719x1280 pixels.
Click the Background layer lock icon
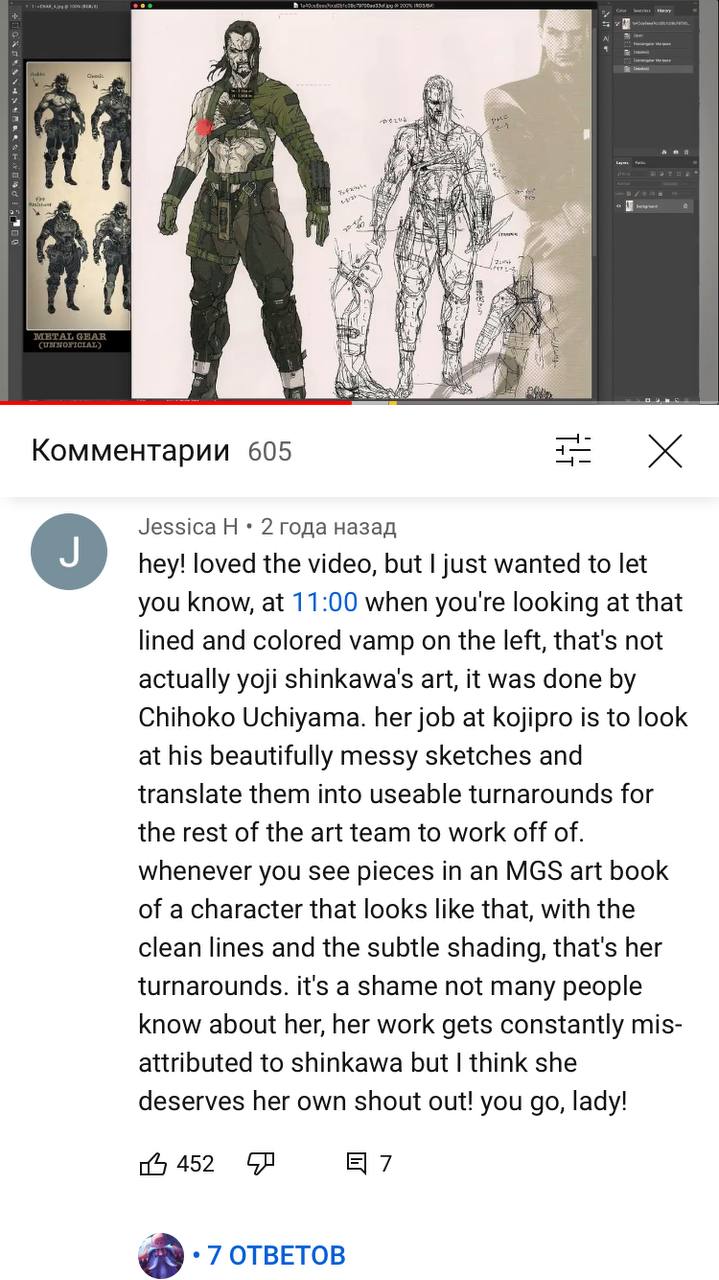685,206
